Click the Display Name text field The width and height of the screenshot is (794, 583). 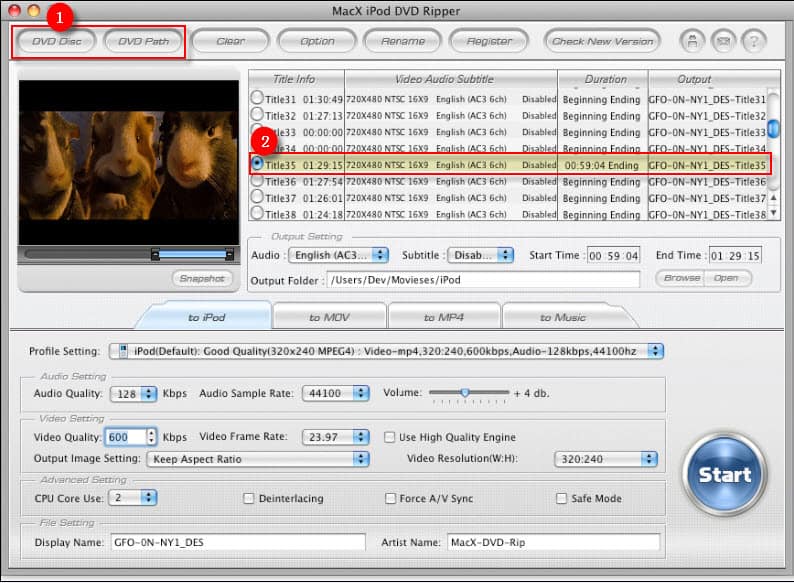point(231,542)
